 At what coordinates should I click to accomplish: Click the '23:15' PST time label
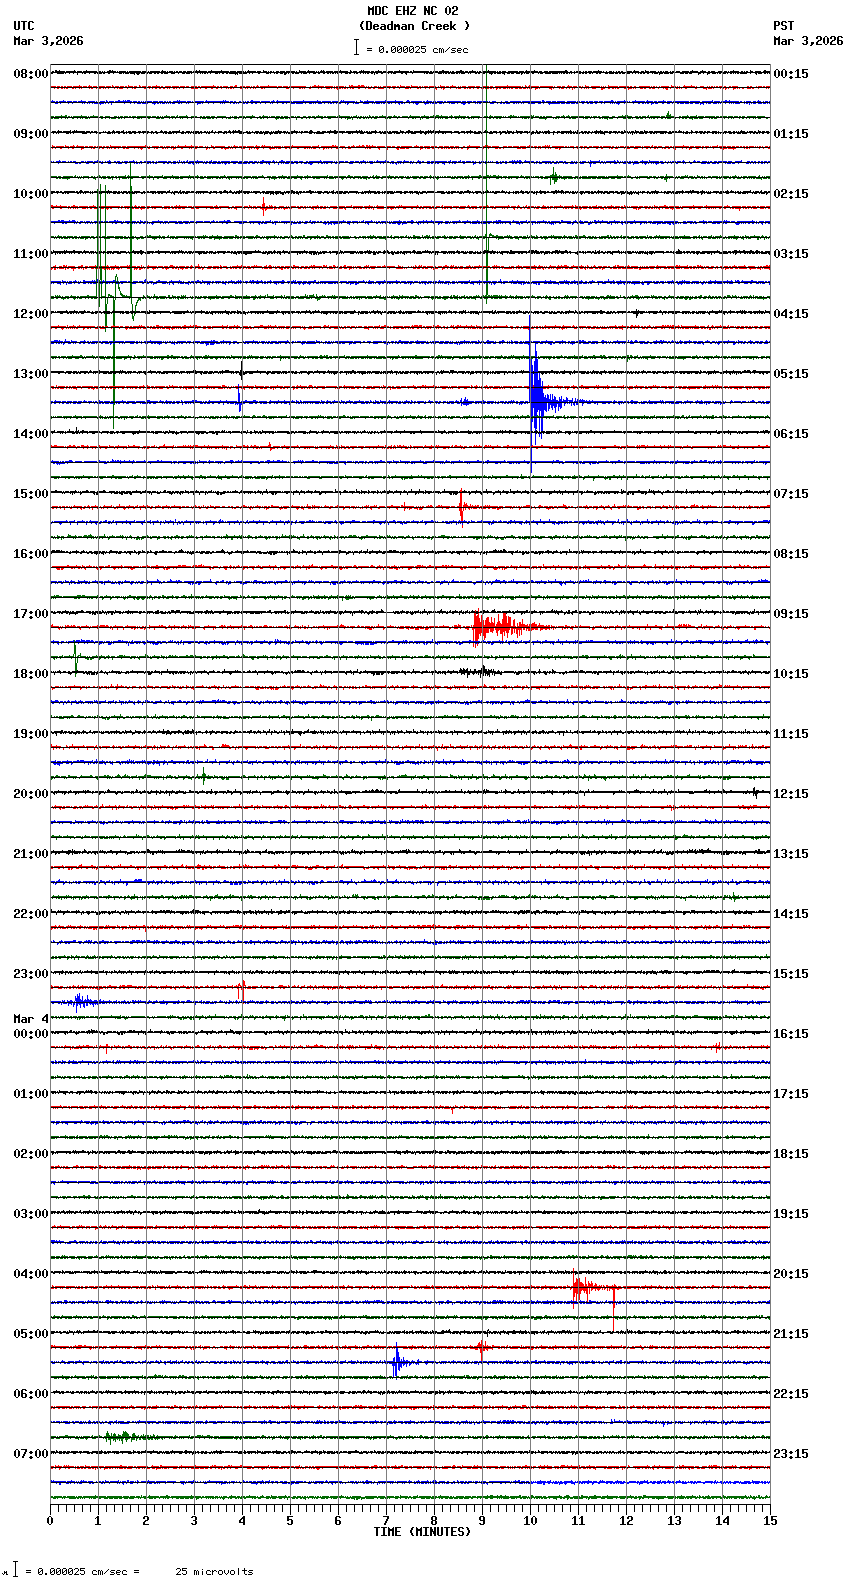coord(791,1454)
